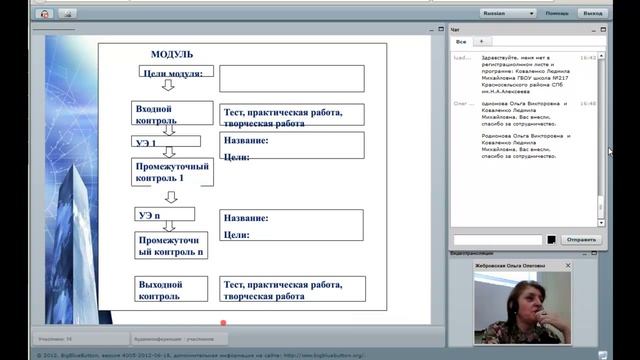Click the chat message input field
The image size is (640, 360).
tap(498, 240)
